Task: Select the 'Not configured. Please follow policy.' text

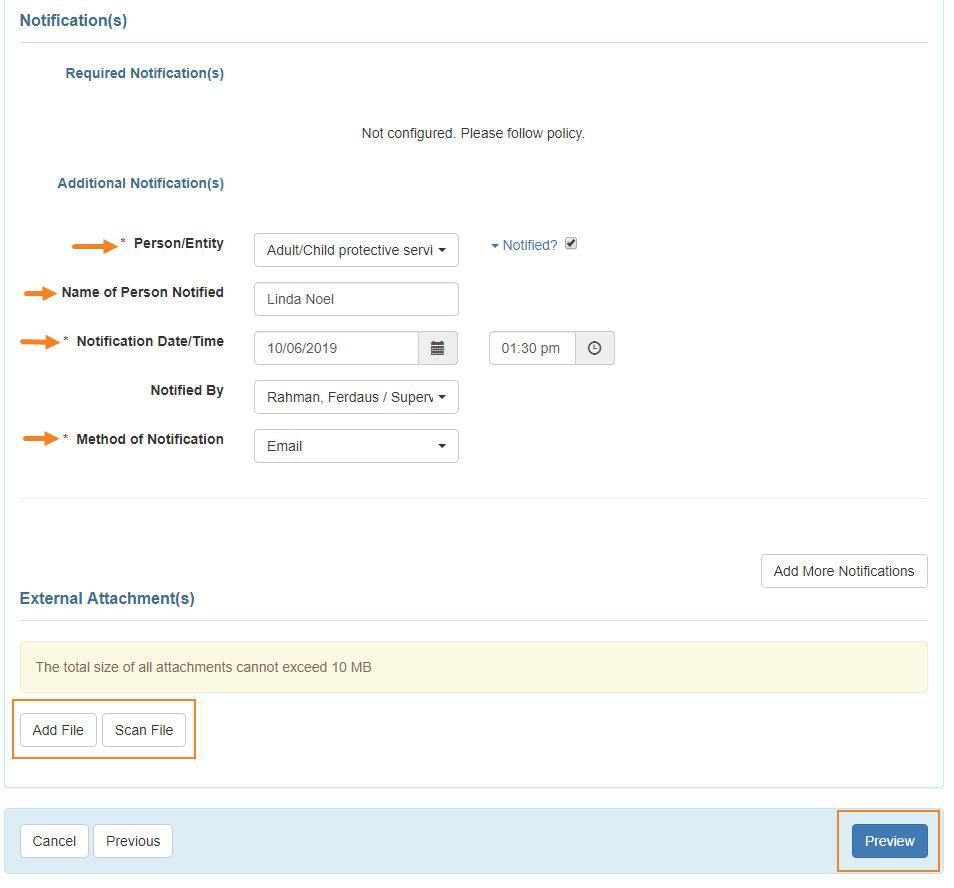Action: pos(473,133)
